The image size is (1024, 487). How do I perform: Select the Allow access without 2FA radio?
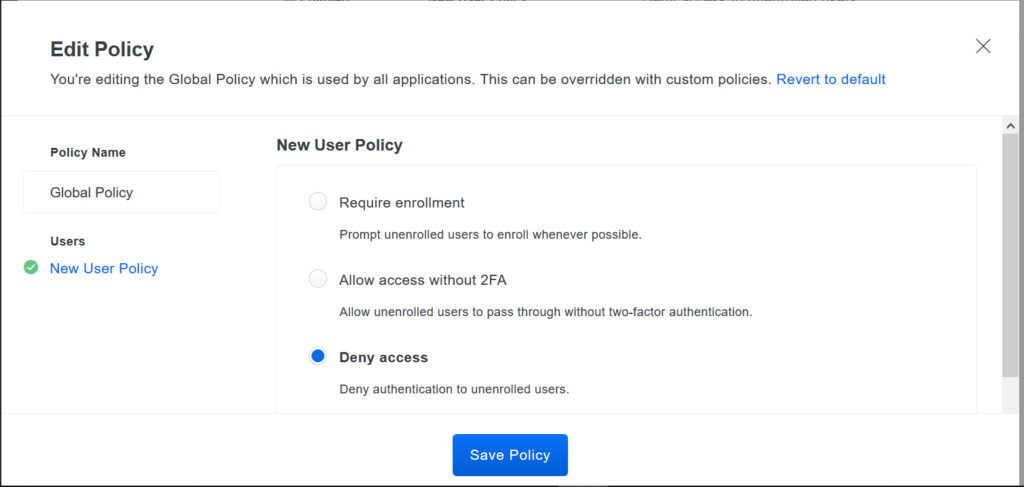coord(317,279)
